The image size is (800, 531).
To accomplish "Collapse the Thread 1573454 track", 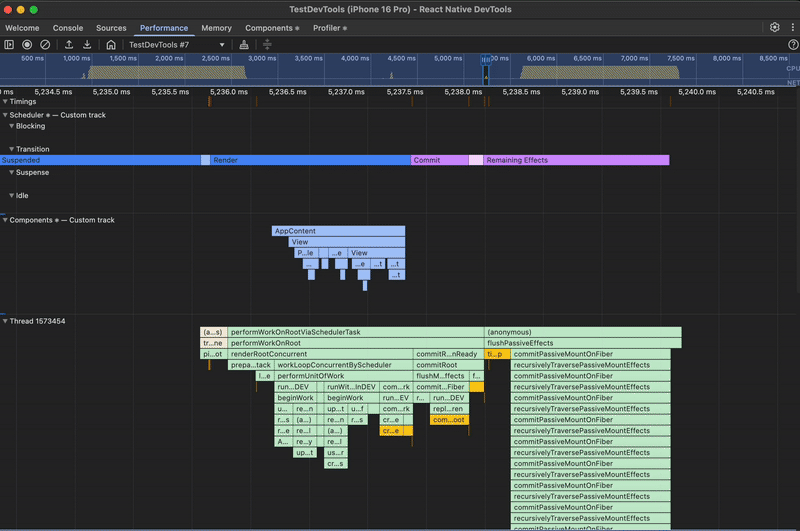I will [x=4, y=321].
